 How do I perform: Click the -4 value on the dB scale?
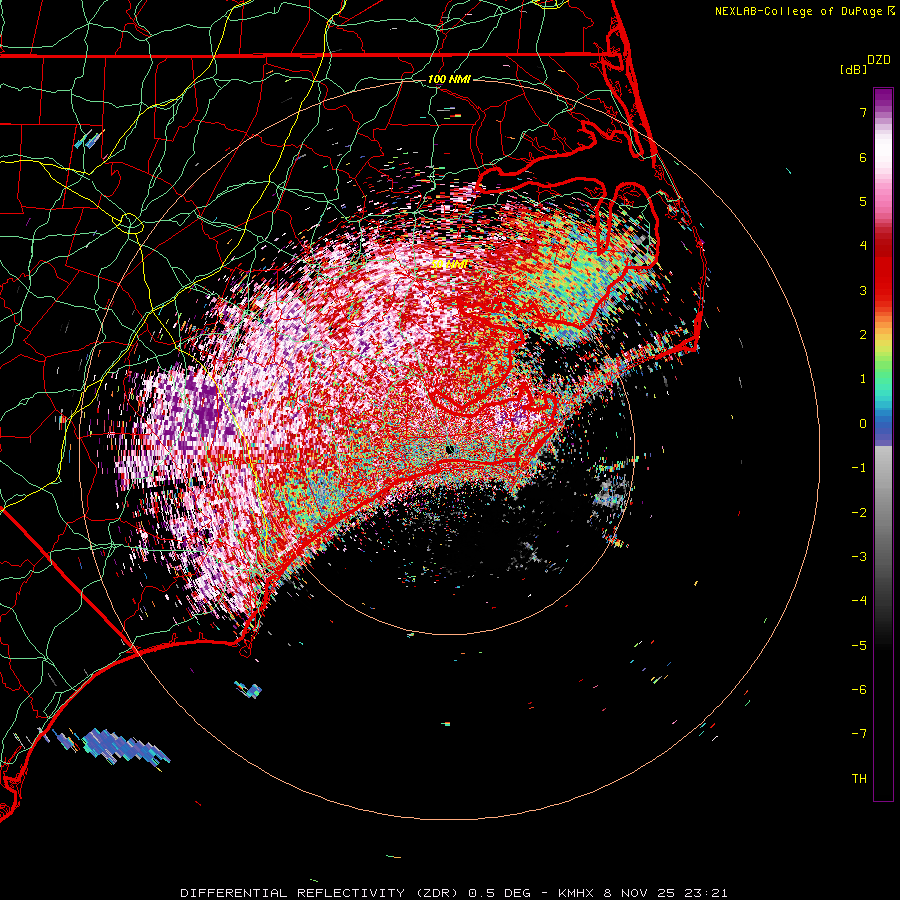(x=859, y=601)
